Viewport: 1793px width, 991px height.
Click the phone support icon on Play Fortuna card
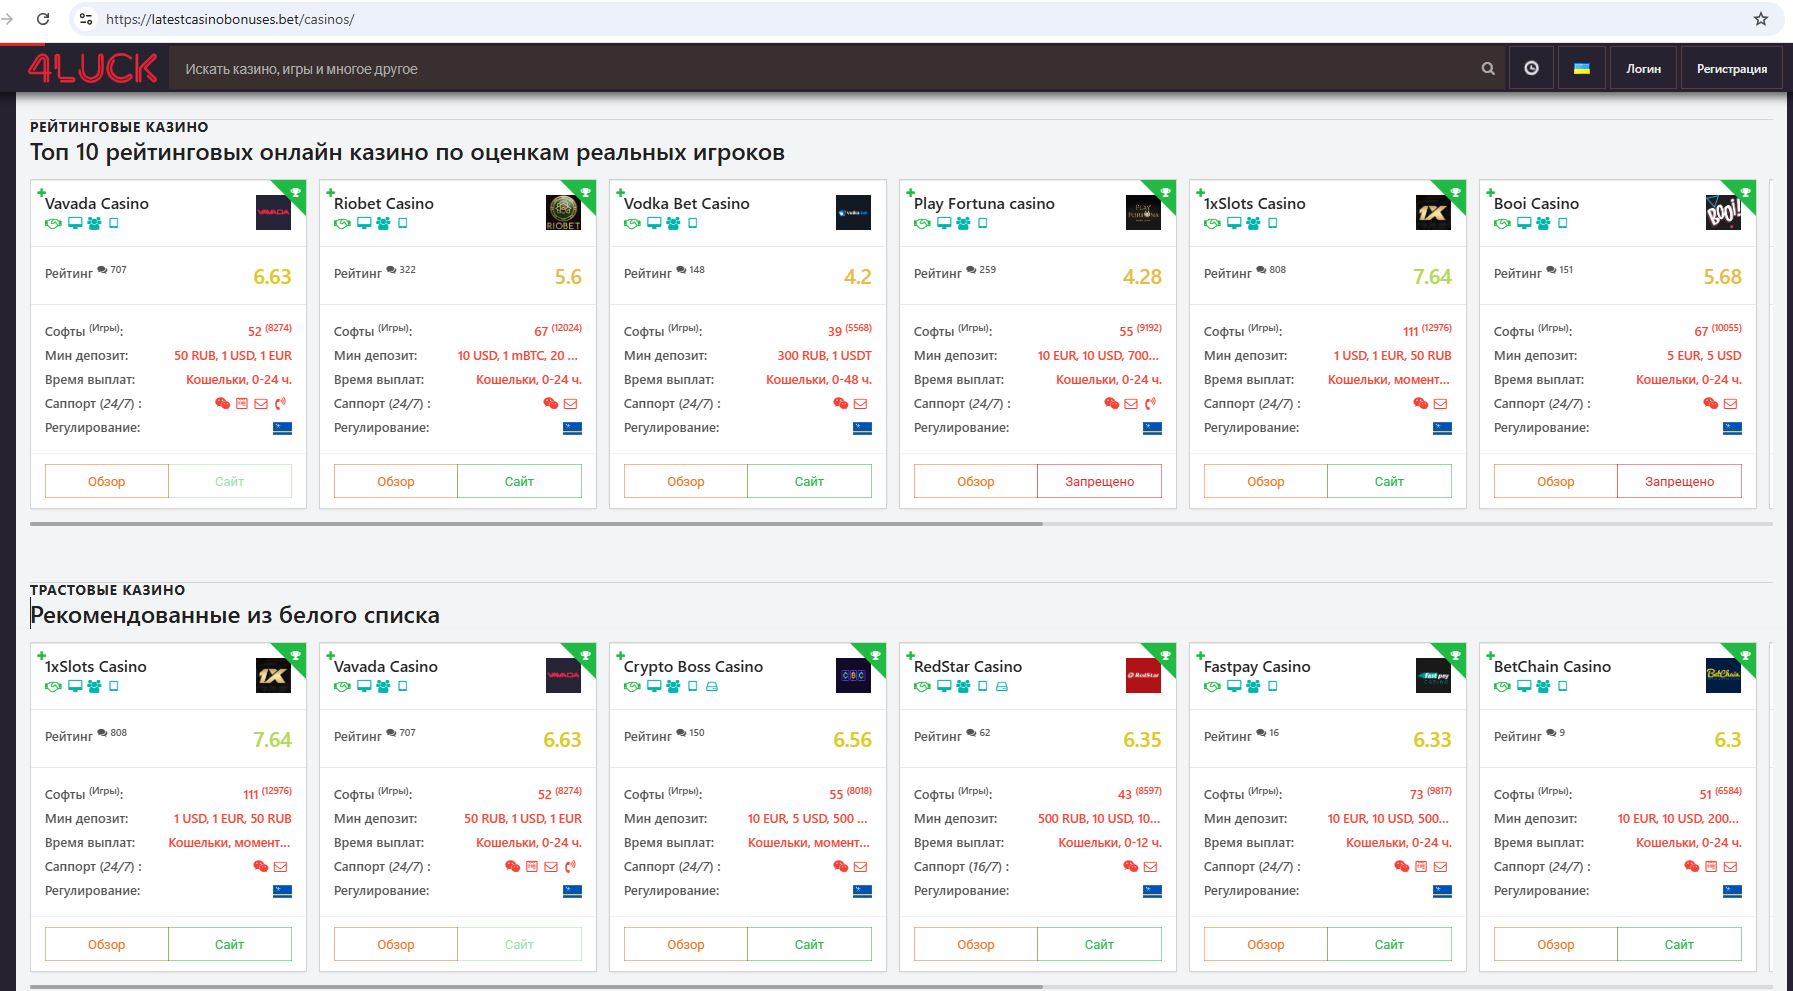point(1150,404)
